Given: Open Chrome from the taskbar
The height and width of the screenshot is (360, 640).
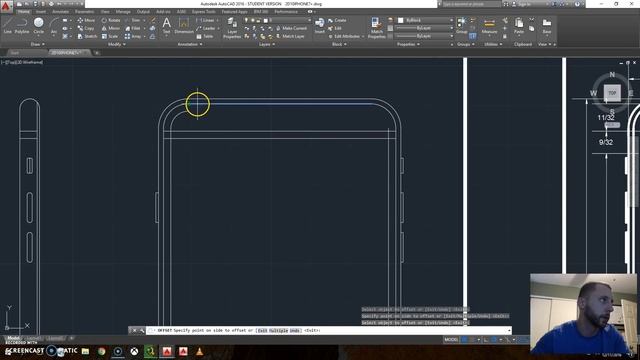Looking at the screenshot, I should (x=101, y=351).
